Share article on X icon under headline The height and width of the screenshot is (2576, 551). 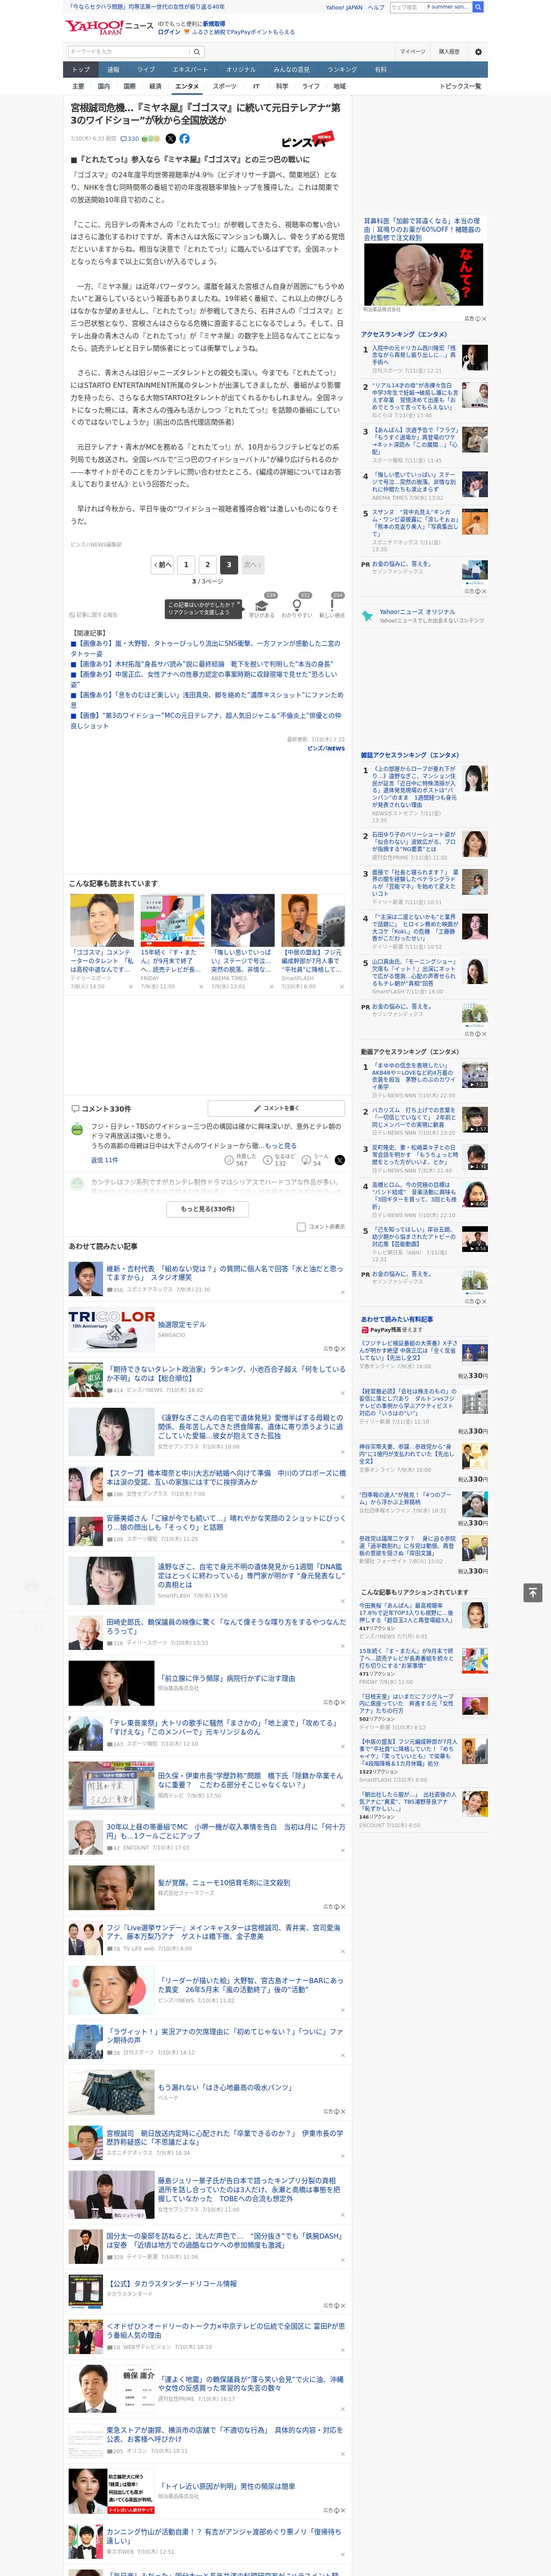(170, 139)
